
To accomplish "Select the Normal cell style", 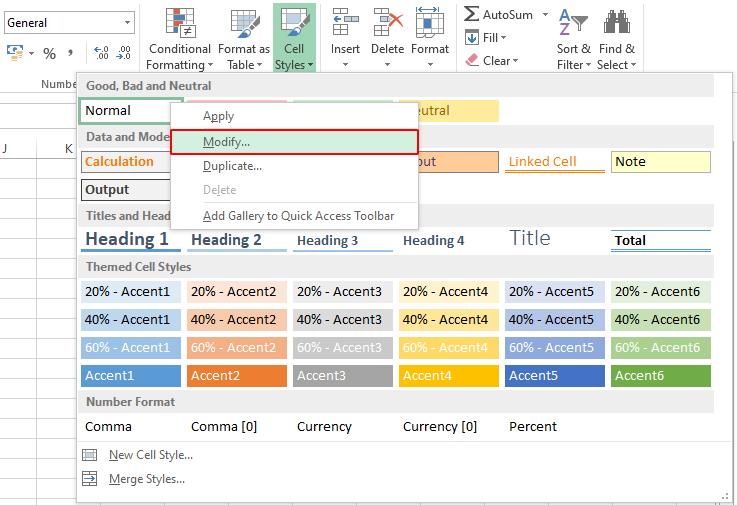I will coord(125,110).
